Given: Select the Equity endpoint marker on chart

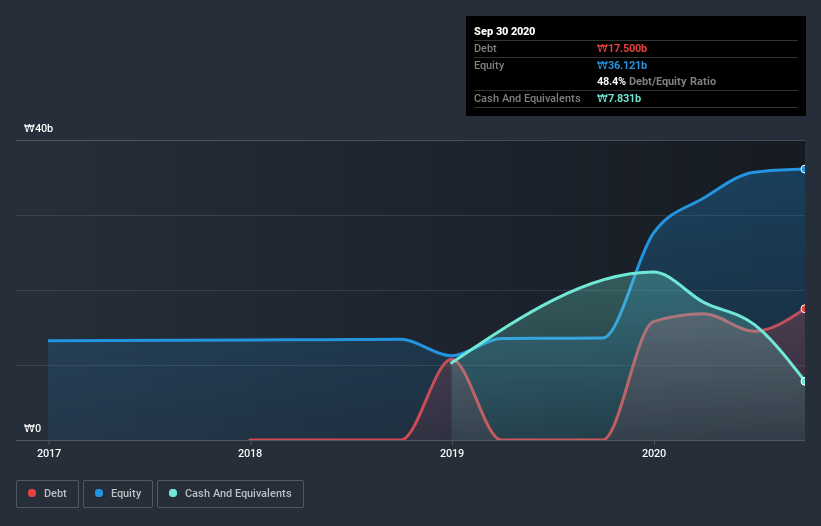Looking at the screenshot, I should [x=804, y=169].
